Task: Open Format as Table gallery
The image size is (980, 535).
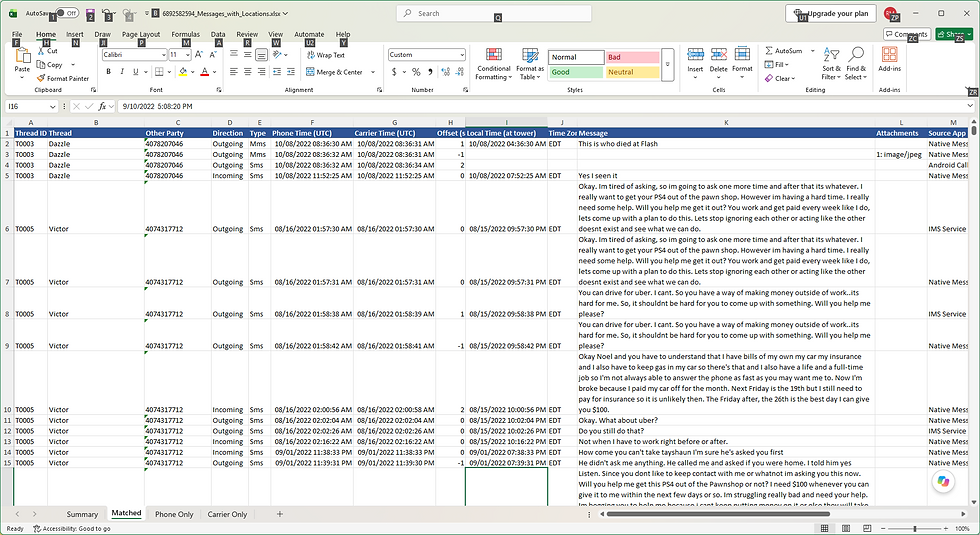Action: 530,64
